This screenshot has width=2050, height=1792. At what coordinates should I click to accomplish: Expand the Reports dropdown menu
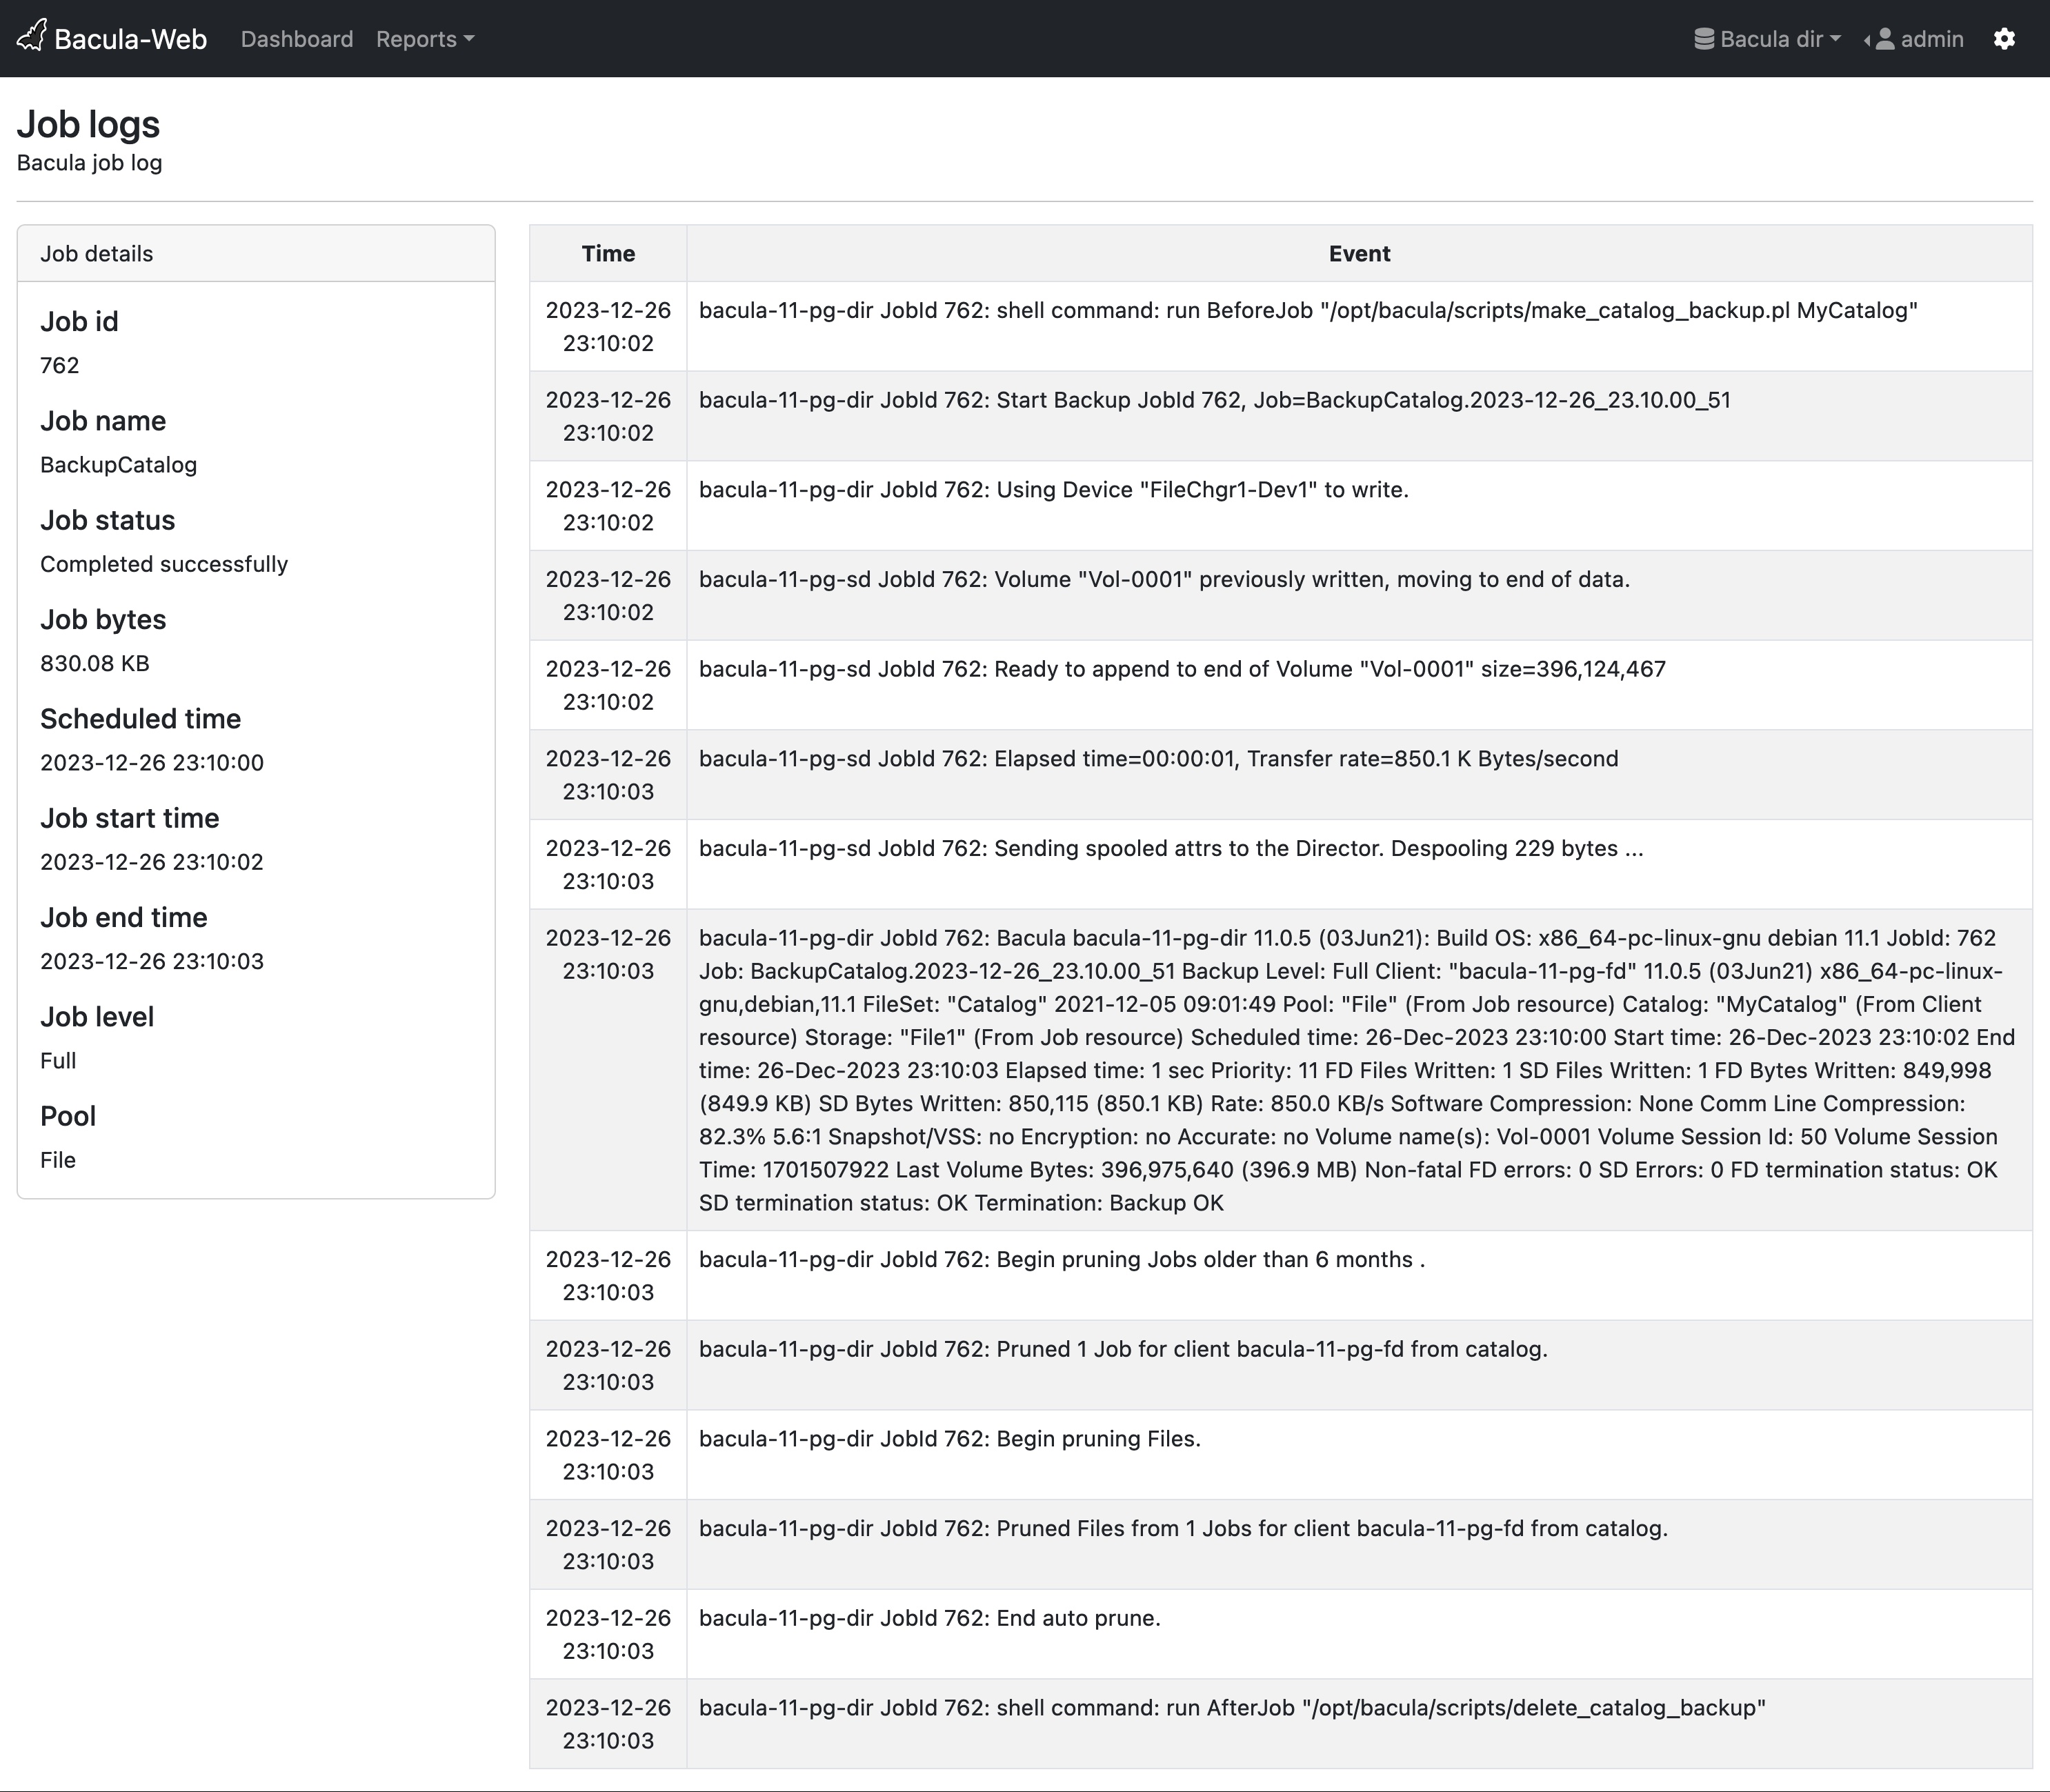[425, 39]
